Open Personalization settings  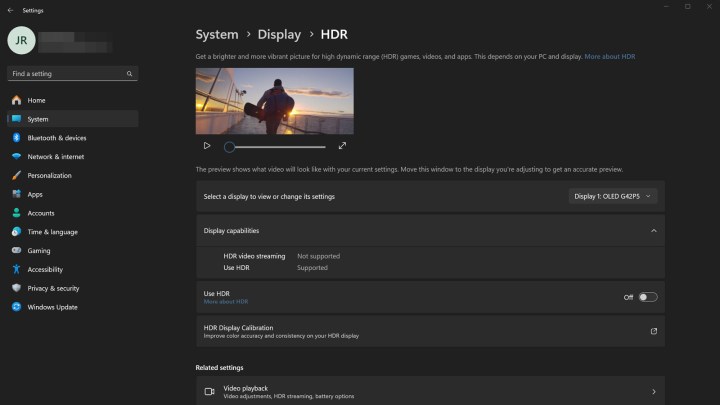click(73, 175)
